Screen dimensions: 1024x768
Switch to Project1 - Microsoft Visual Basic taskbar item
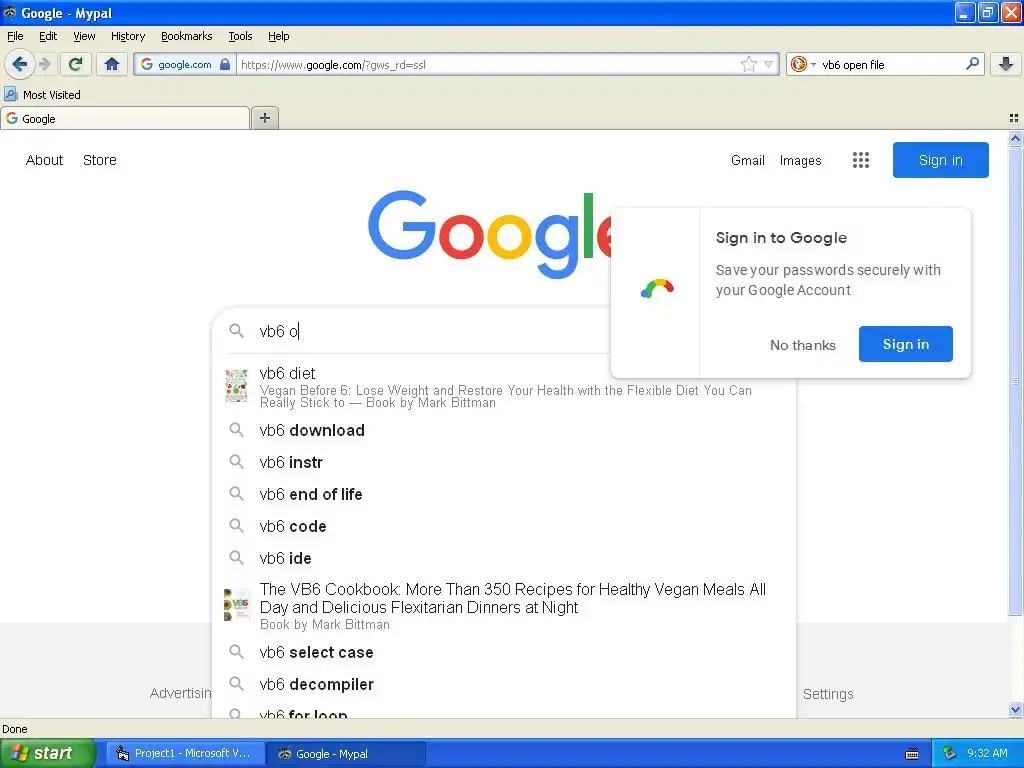[186, 754]
